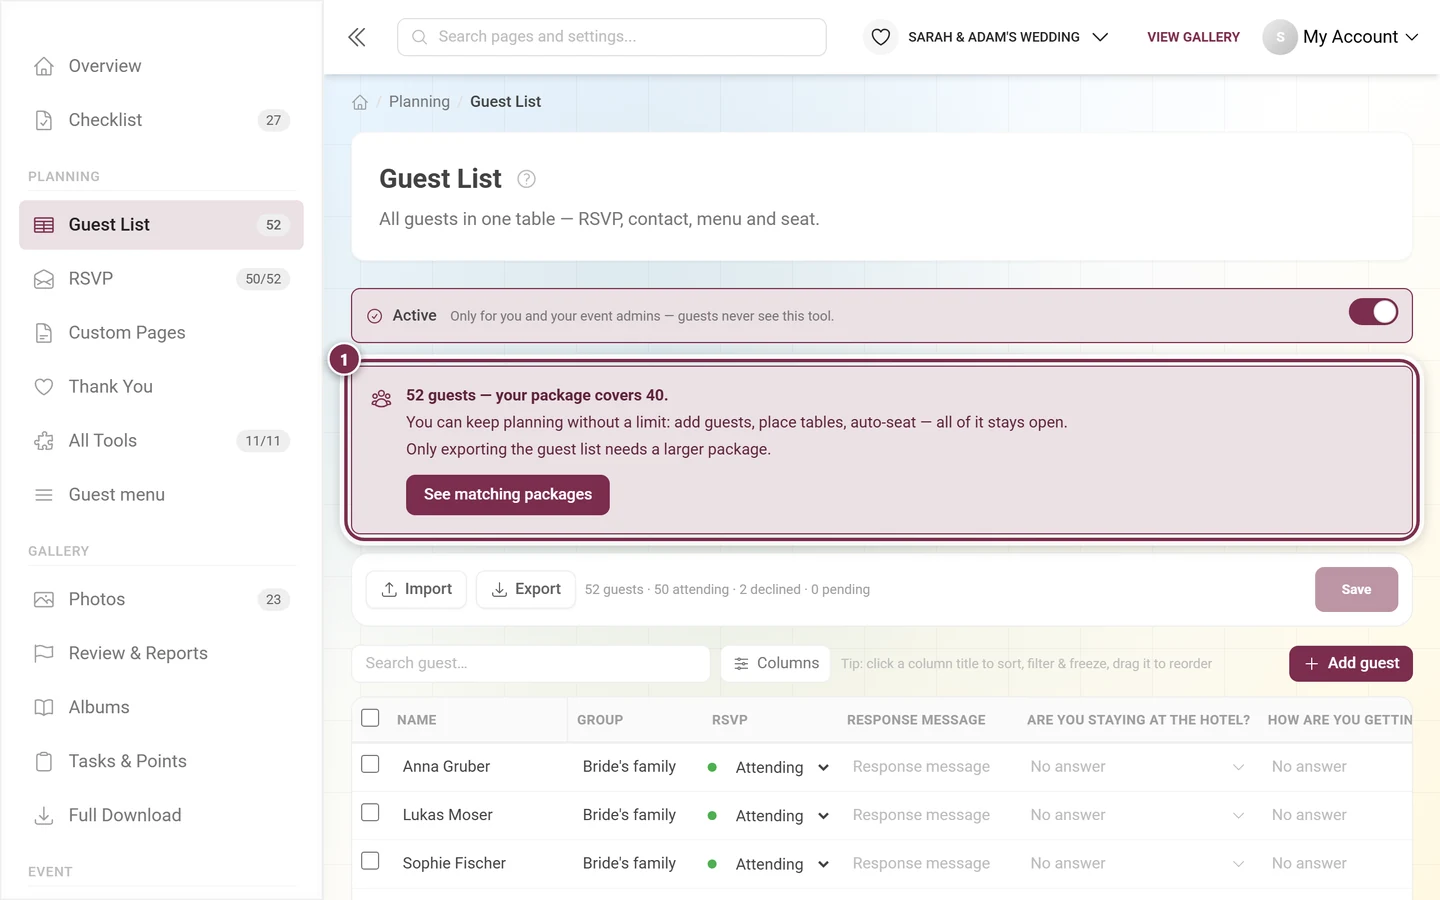
Task: Click See matching packages button
Action: 508,495
